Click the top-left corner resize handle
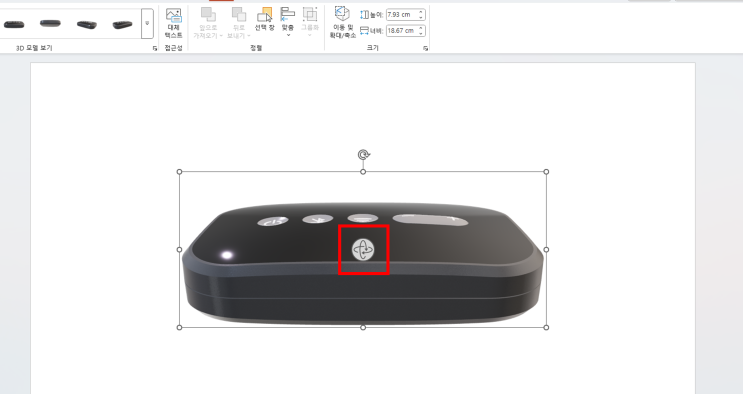The width and height of the screenshot is (743, 394). pyautogui.click(x=180, y=172)
